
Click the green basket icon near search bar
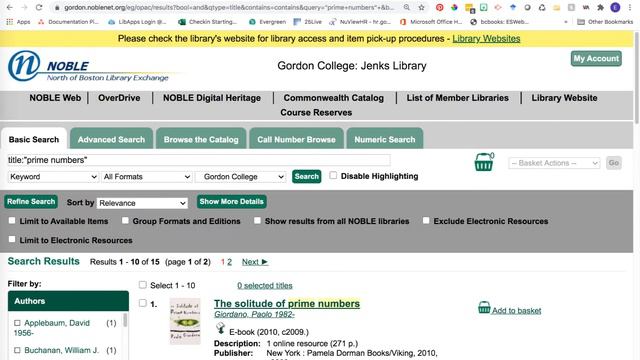[484, 162]
